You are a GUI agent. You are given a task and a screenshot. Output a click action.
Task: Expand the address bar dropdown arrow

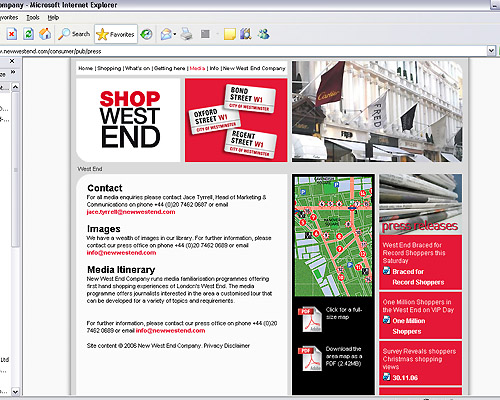pyautogui.click(x=491, y=51)
